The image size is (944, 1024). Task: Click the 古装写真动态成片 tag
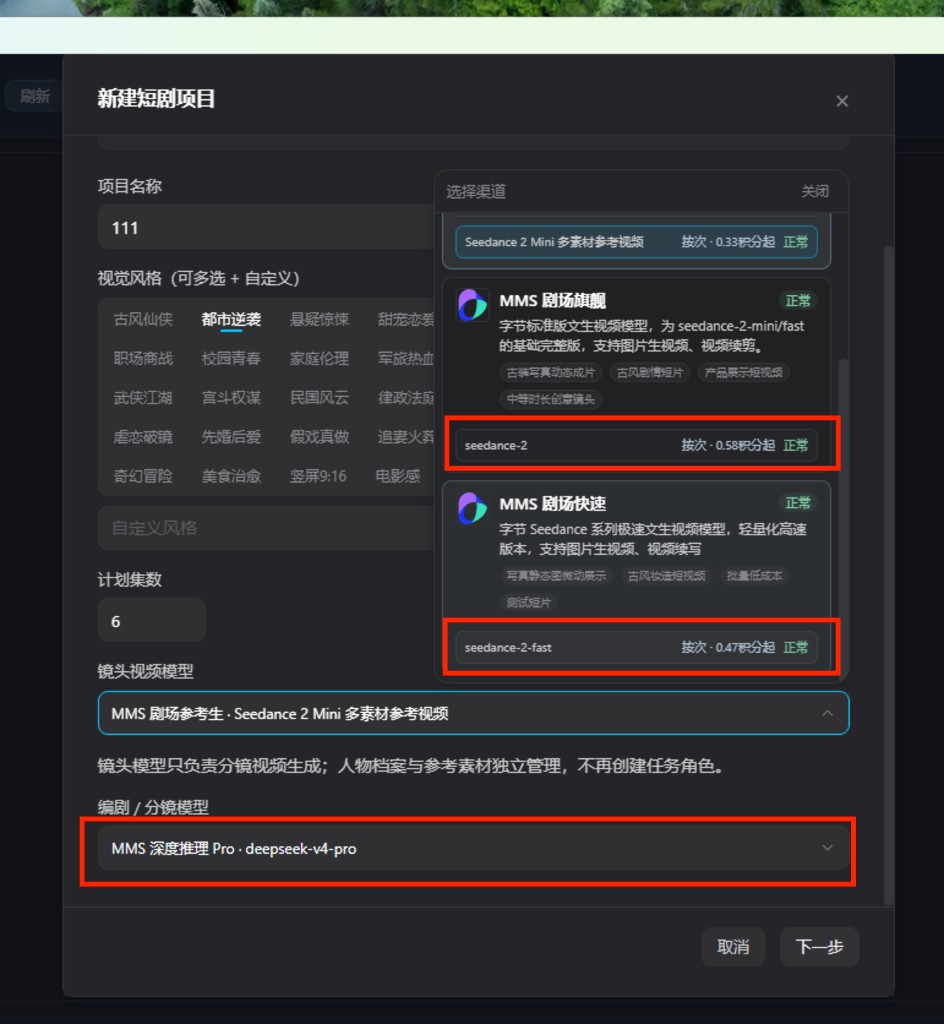pyautogui.click(x=550, y=372)
